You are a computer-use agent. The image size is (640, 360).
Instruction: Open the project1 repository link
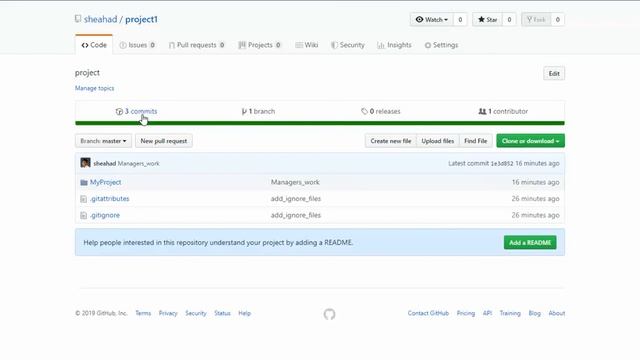coord(141,19)
